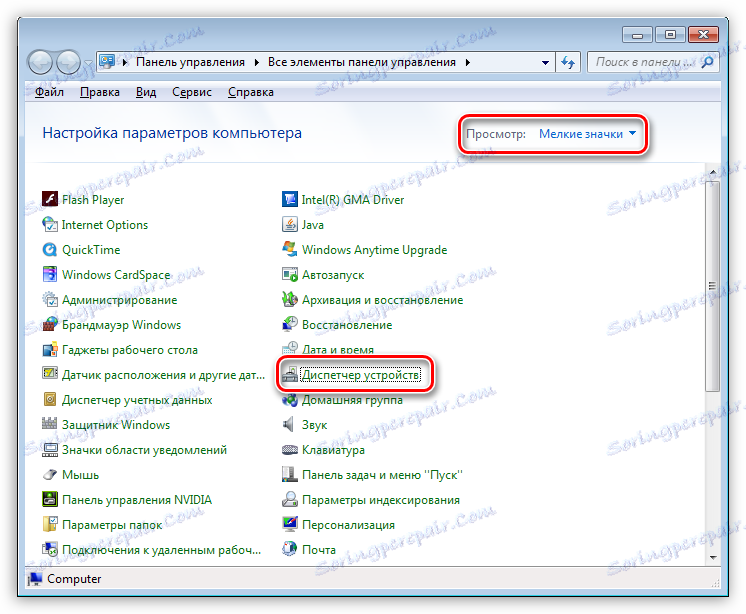Viewport: 746px width, 614px height.
Task: Open the Сервис menu
Action: tap(192, 92)
